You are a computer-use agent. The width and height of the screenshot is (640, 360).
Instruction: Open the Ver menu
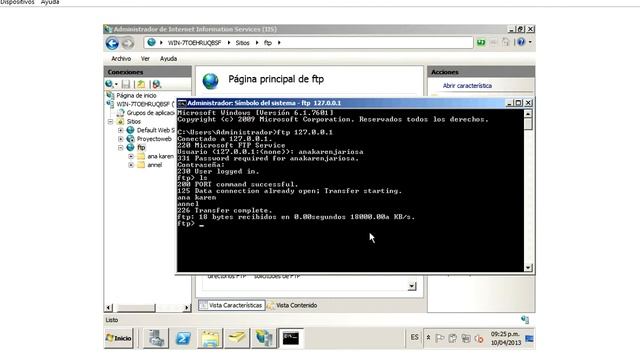click(145, 59)
